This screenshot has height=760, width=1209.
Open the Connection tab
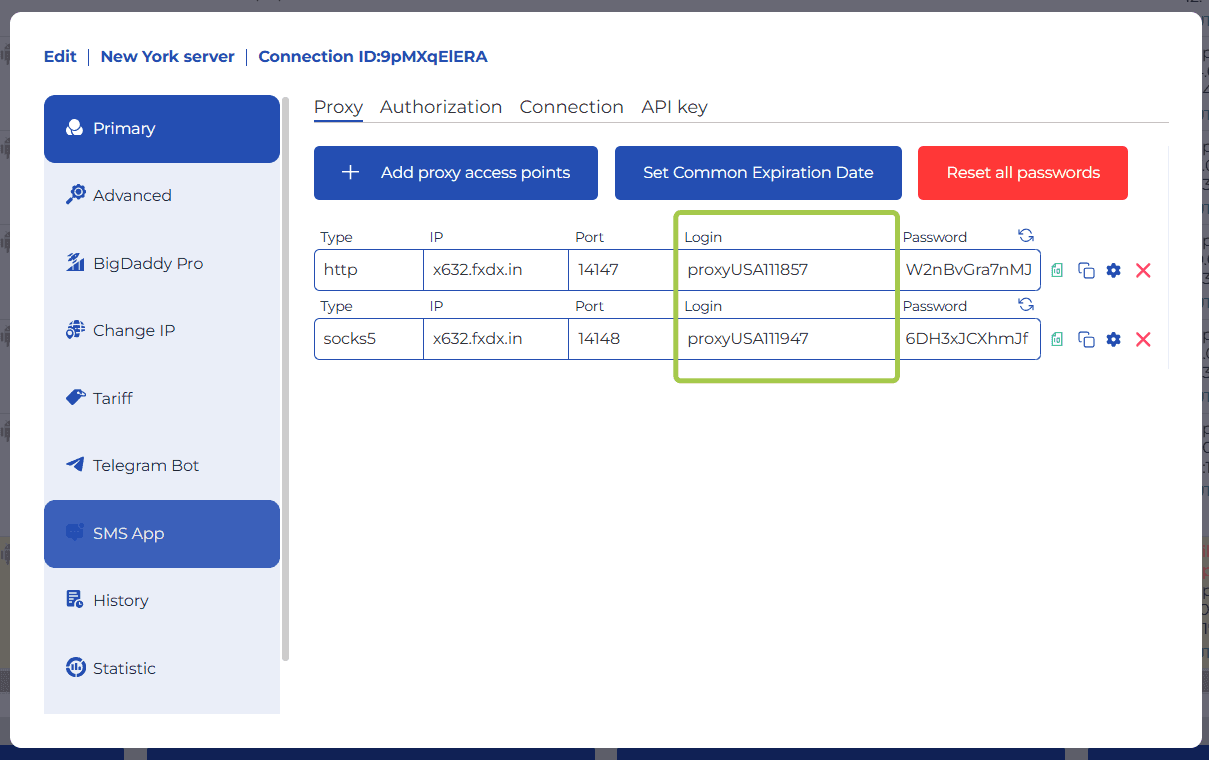click(x=571, y=107)
